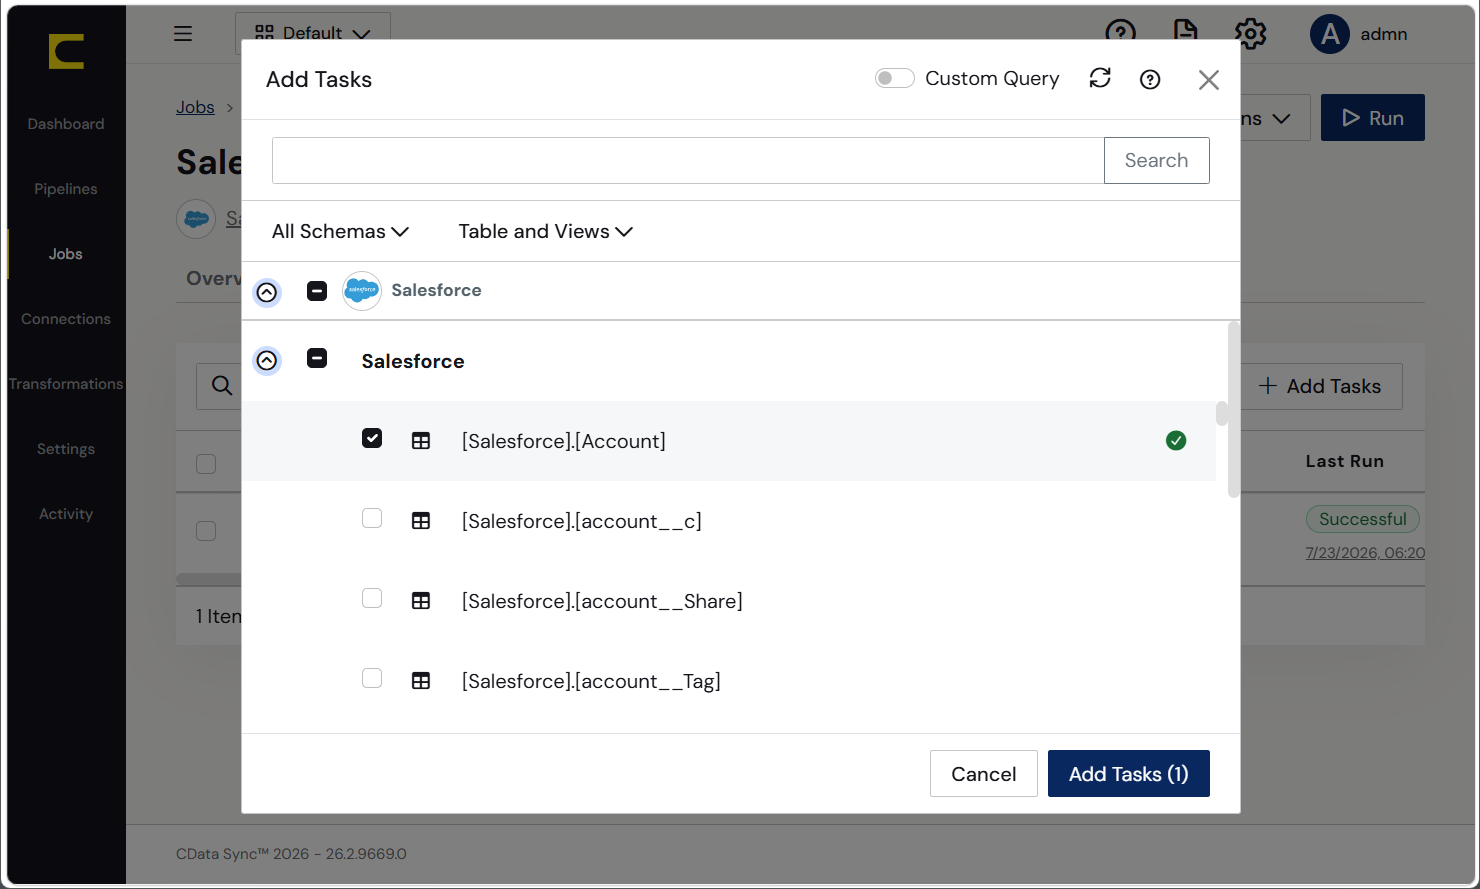Viewport: 1480px width, 889px height.
Task: Click the table search input field
Action: [x=688, y=160]
